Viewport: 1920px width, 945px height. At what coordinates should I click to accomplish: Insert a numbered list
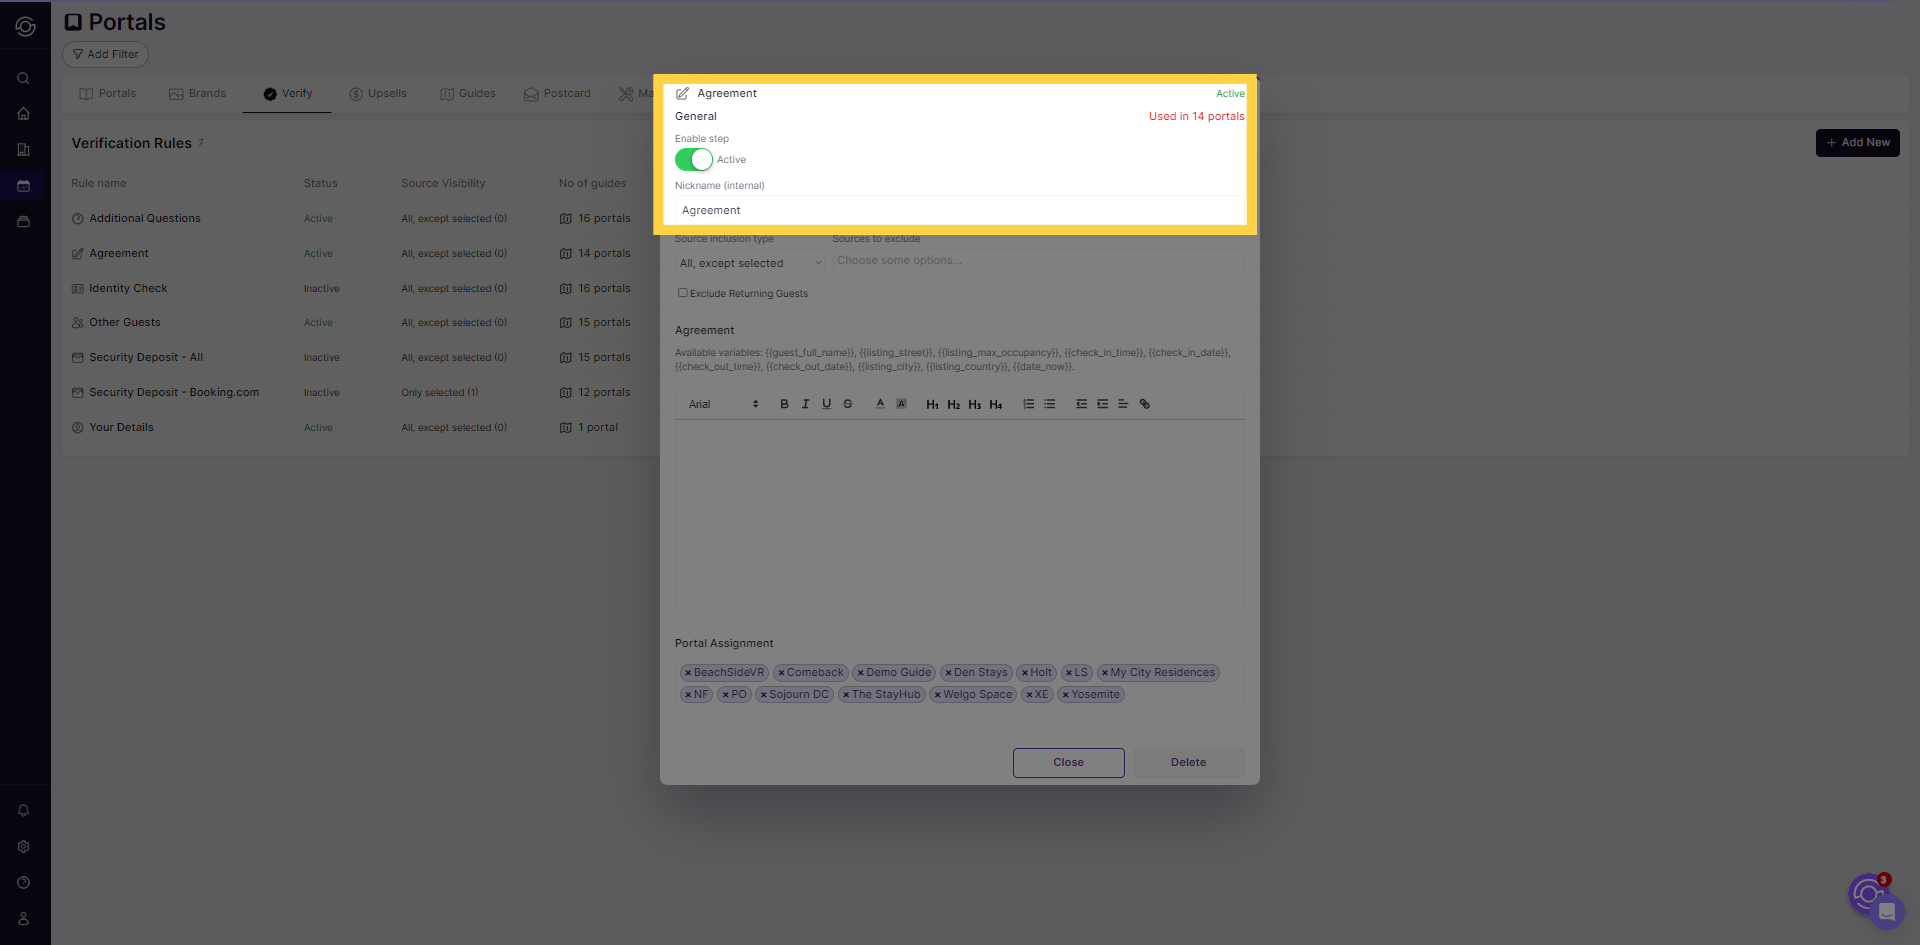[x=1028, y=404]
